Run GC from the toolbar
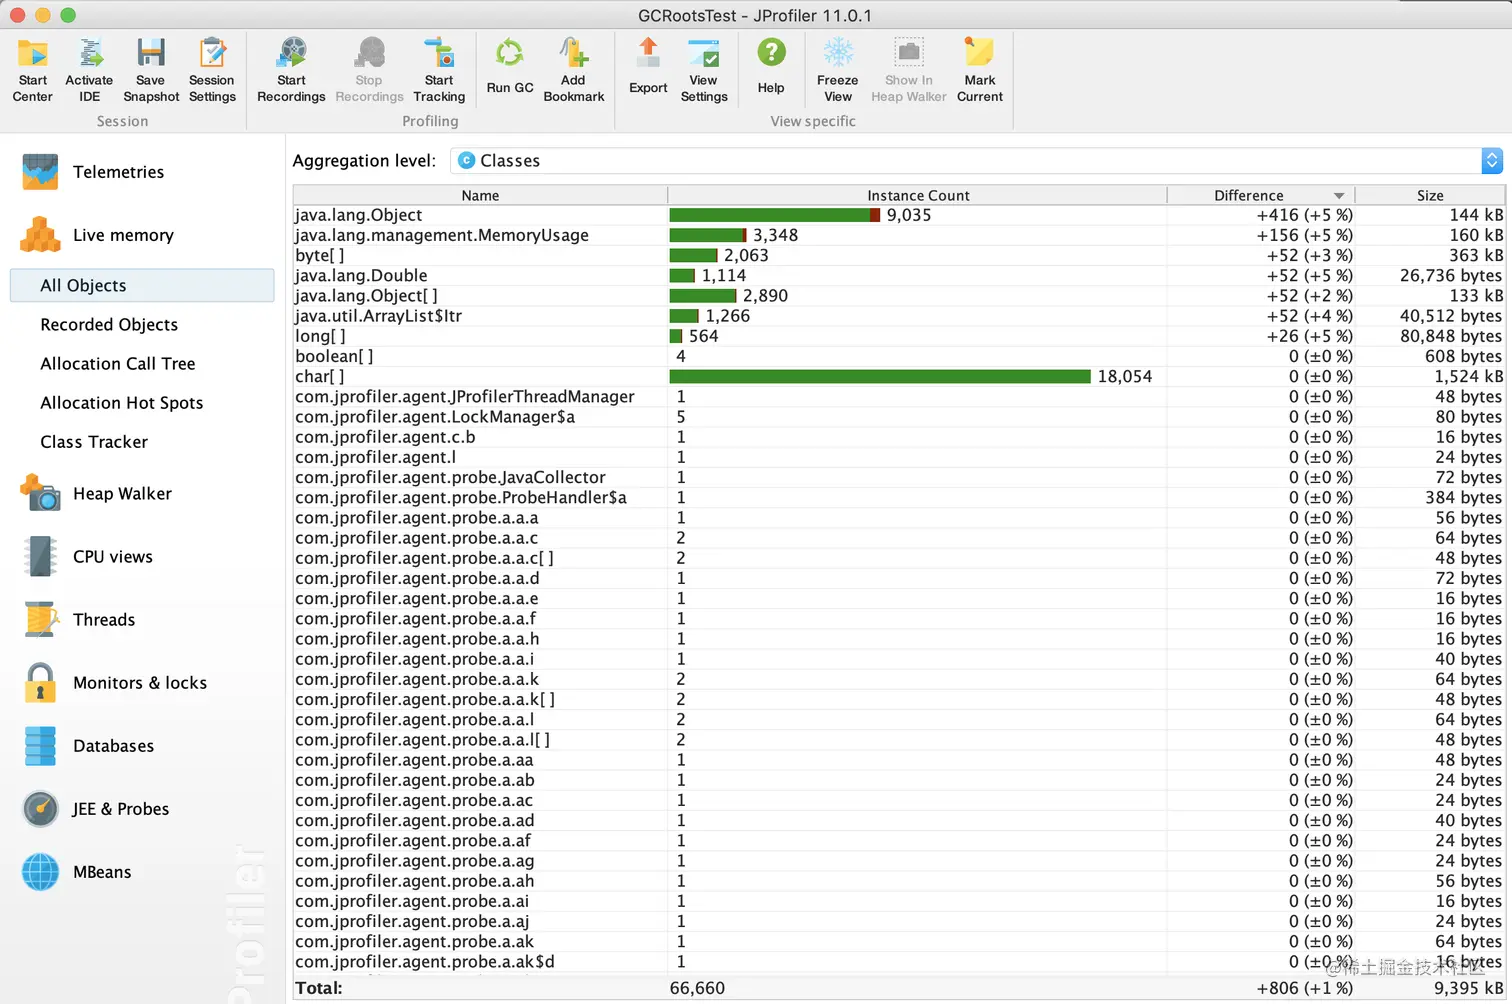 510,66
